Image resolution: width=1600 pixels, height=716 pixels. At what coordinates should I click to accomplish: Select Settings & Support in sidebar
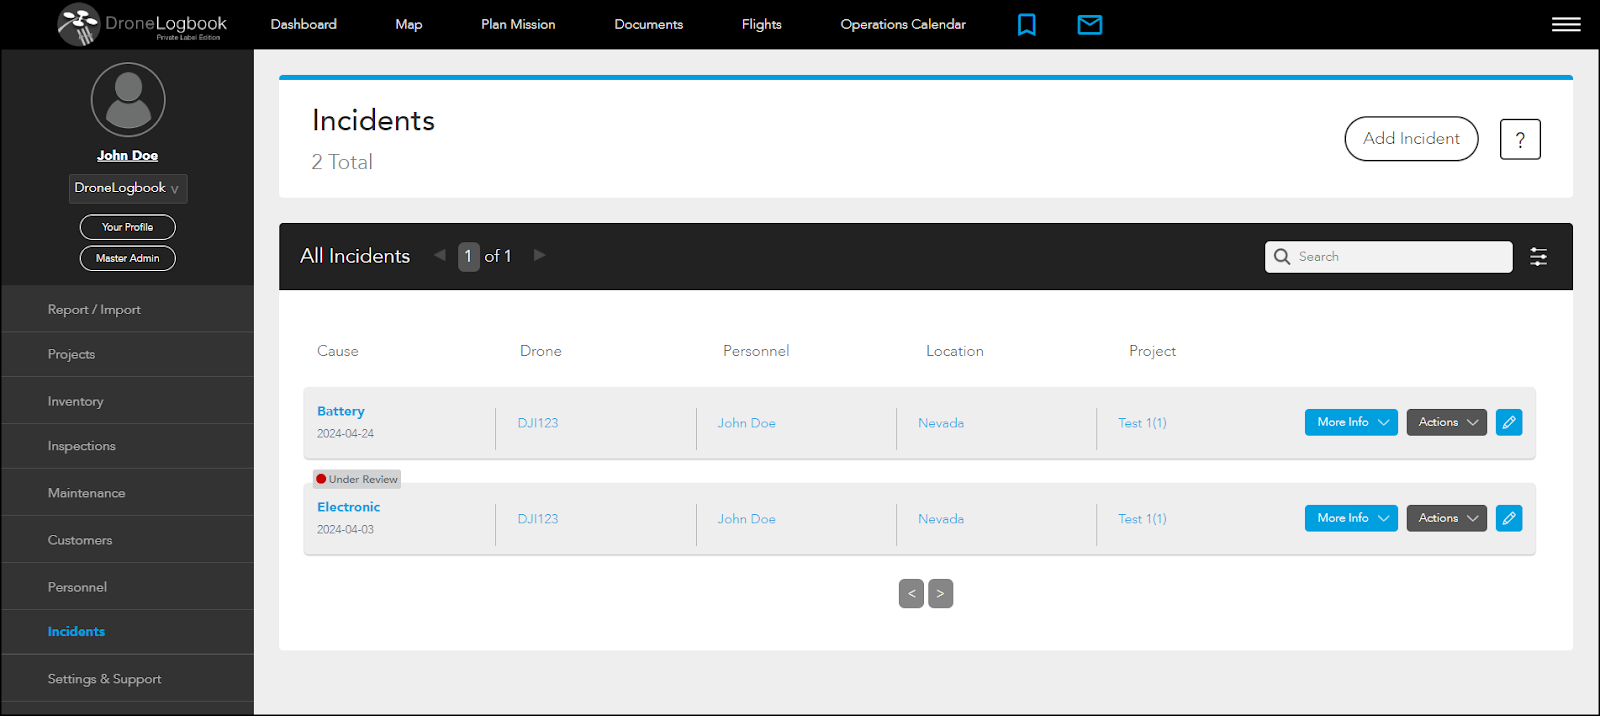127,679
